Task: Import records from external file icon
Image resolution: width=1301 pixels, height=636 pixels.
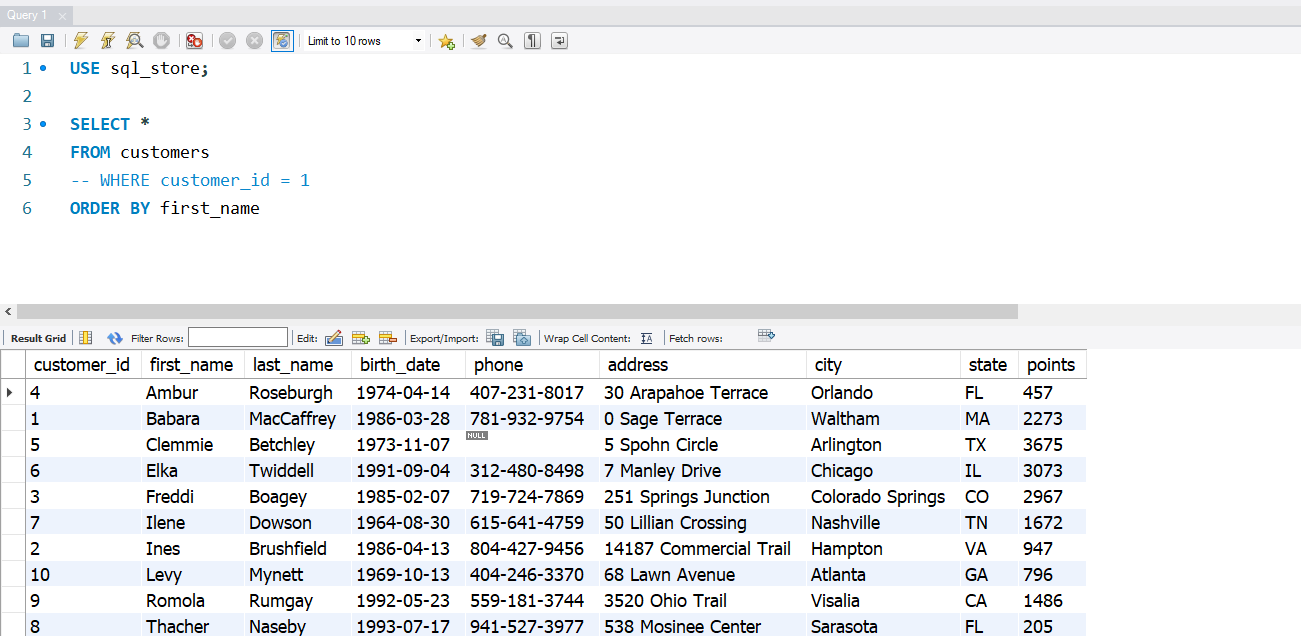Action: pyautogui.click(x=522, y=338)
